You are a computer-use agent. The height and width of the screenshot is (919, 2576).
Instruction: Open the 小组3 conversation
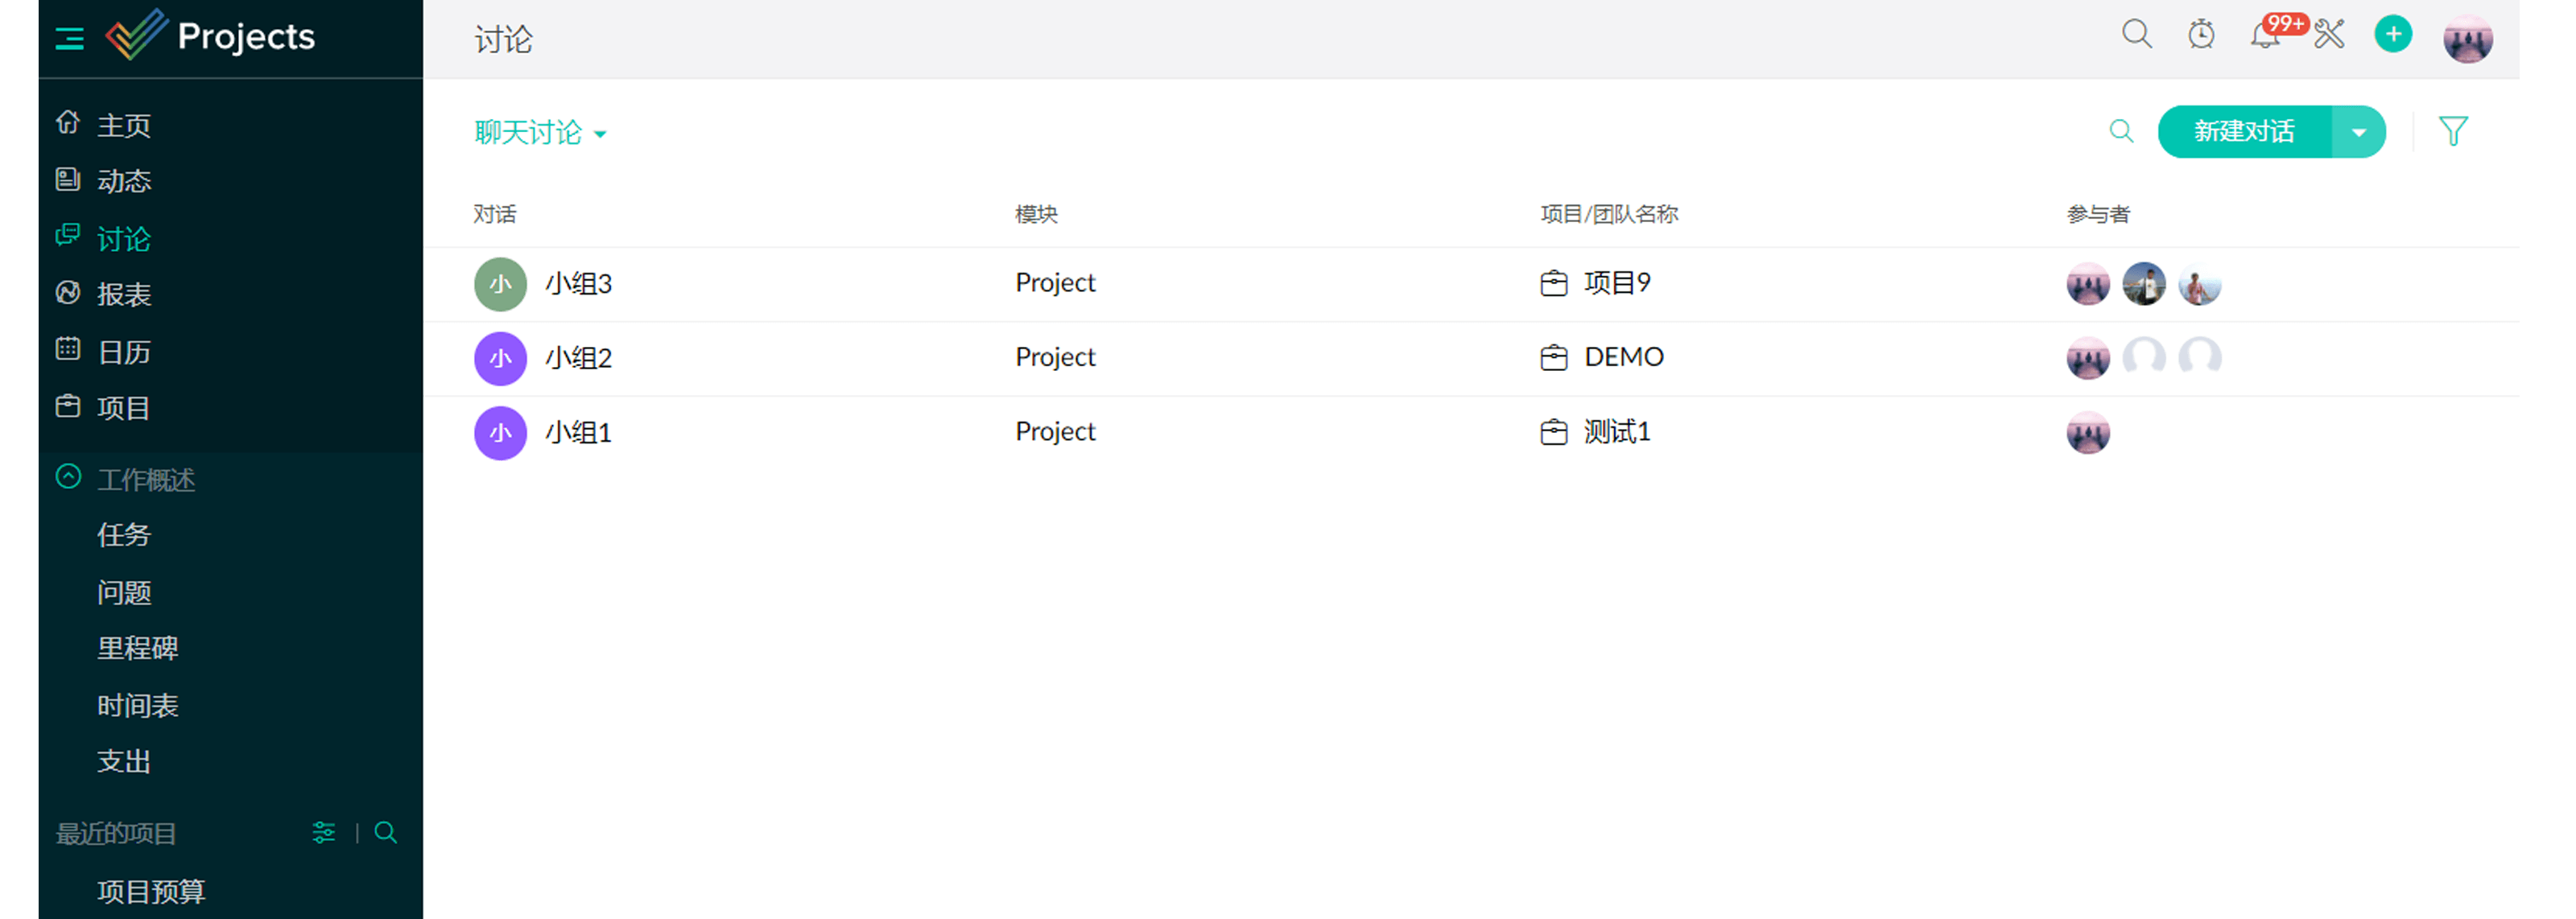click(578, 284)
